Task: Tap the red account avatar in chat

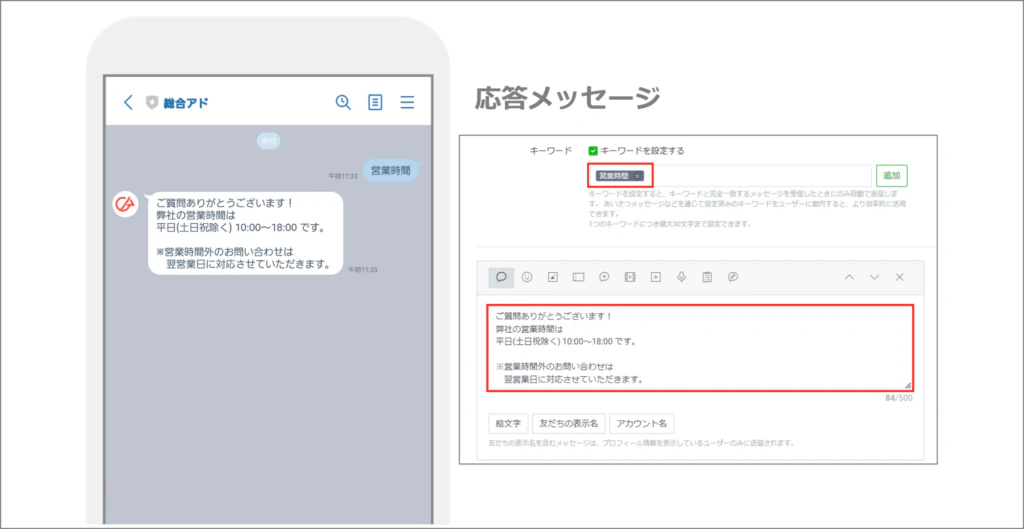Action: click(x=125, y=205)
